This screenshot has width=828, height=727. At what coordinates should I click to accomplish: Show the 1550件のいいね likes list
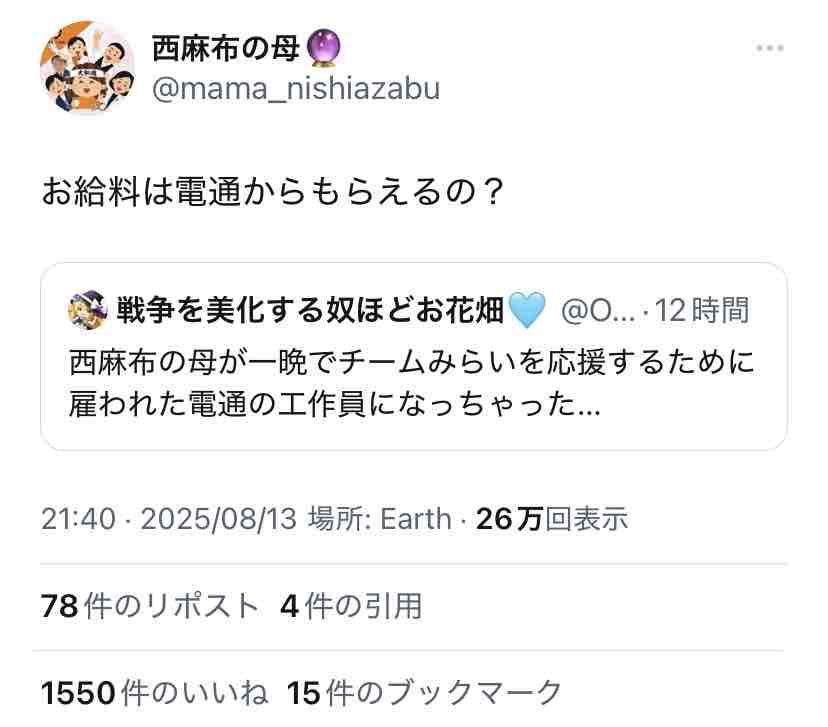(155, 692)
